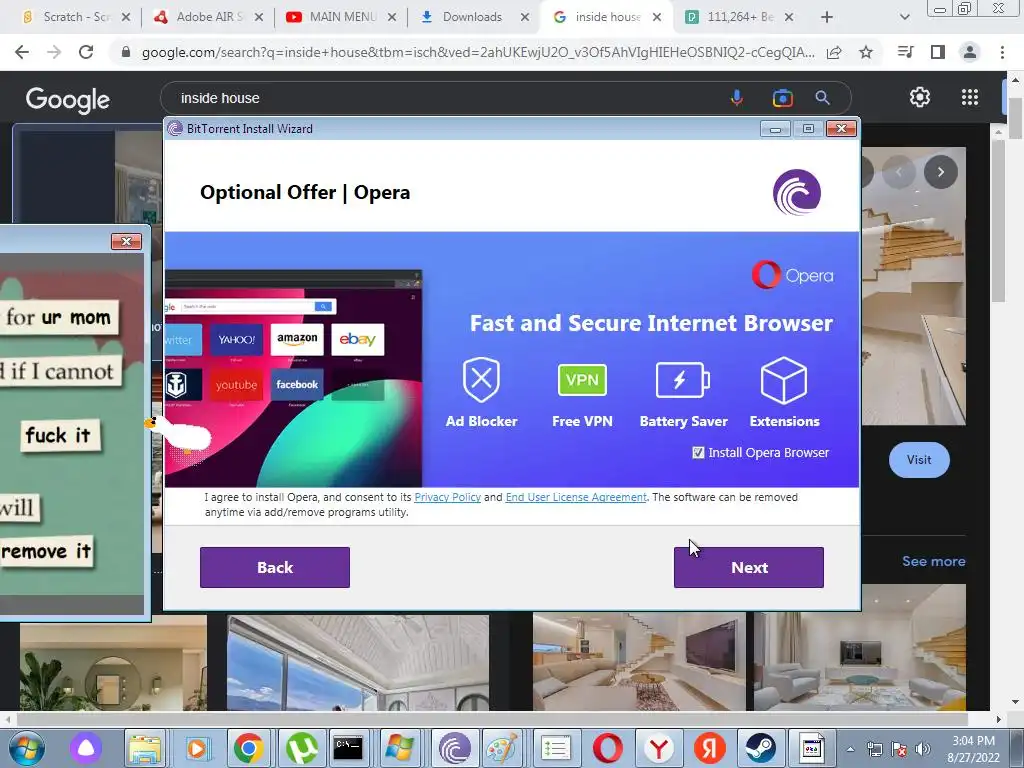
Task: Switch to the MAIN MENU YouTube tab
Action: click(x=341, y=17)
